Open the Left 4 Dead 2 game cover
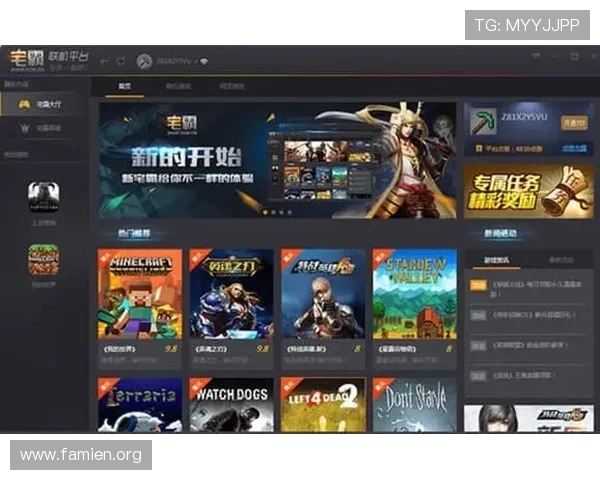The image size is (600, 480). point(322,404)
